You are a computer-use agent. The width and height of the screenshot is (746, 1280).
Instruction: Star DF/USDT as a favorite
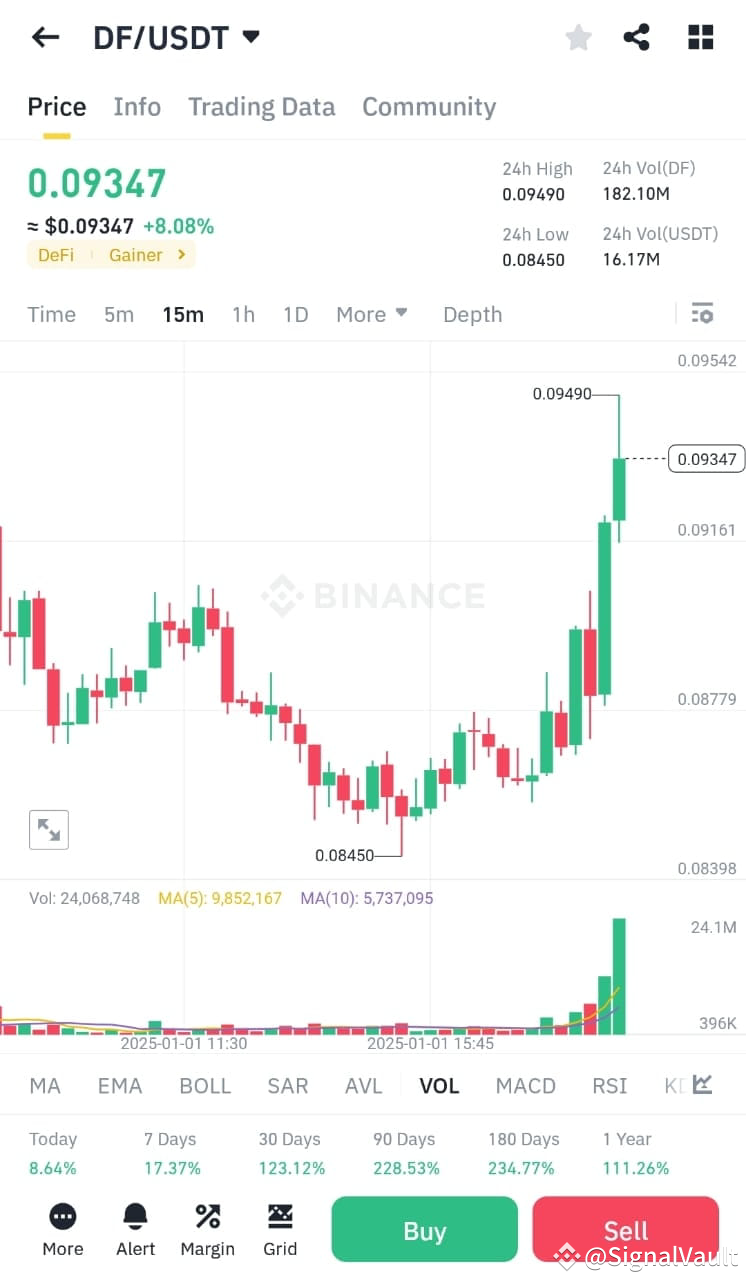(578, 37)
